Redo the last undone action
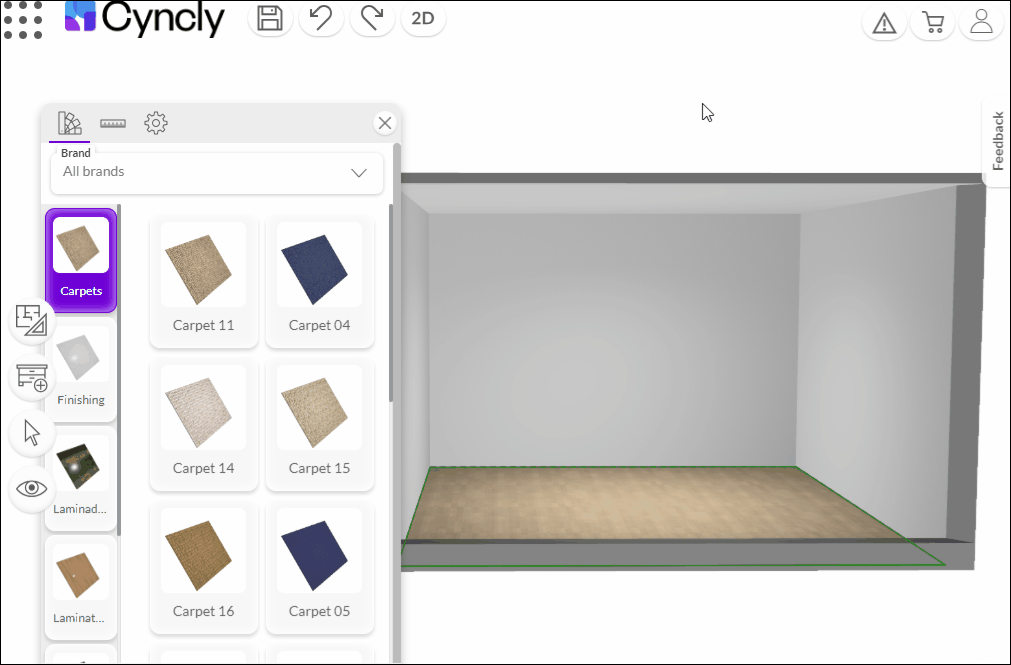1011x665 pixels. (x=372, y=19)
